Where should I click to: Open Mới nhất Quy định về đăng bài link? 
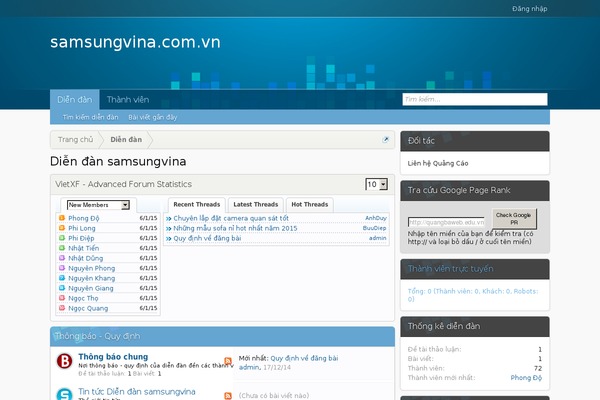304,358
